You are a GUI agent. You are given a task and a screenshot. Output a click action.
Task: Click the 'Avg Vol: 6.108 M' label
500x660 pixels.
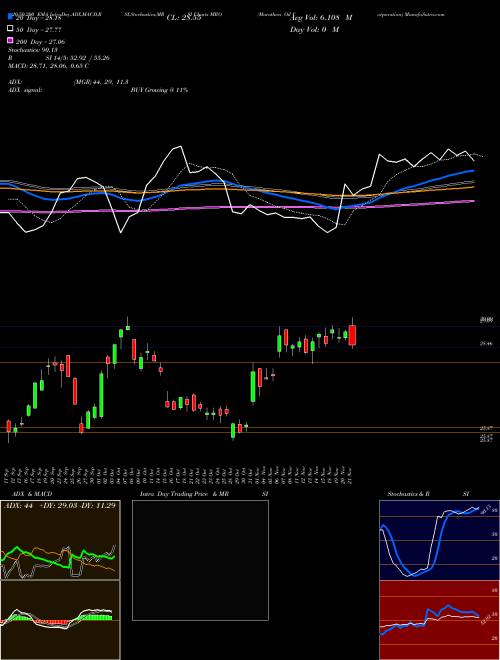(x=321, y=18)
